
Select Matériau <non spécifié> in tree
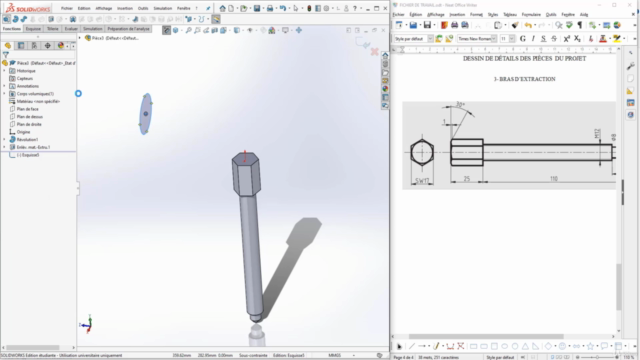38,101
